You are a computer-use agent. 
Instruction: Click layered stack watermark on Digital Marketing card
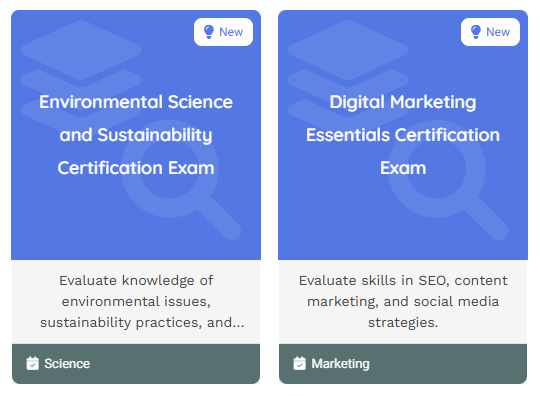tap(348, 71)
